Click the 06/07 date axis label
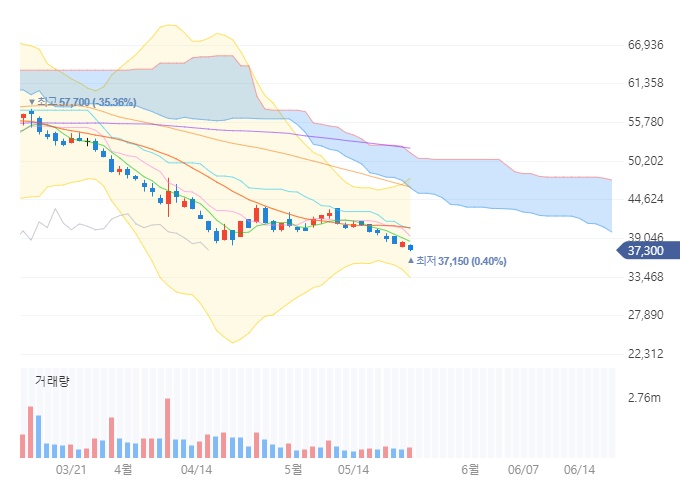Viewport: 680px width, 497px height. pos(523,470)
